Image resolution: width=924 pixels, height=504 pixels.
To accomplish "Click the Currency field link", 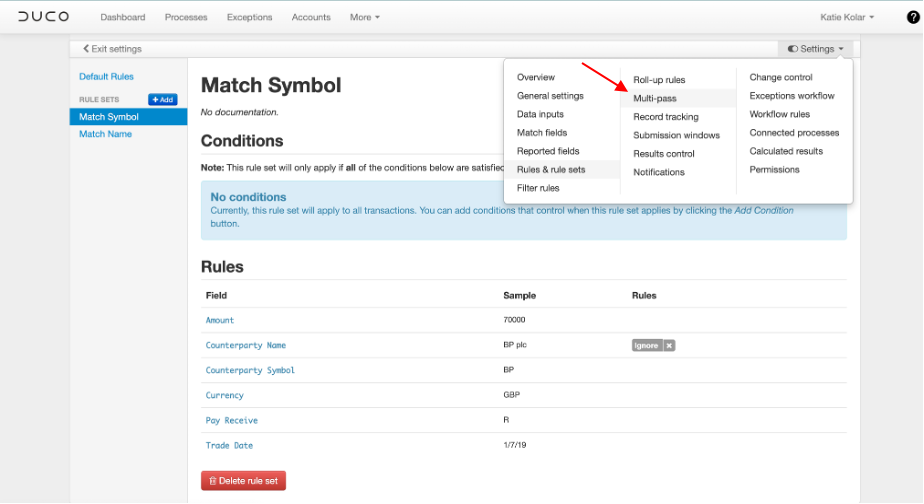I will [x=225, y=396].
